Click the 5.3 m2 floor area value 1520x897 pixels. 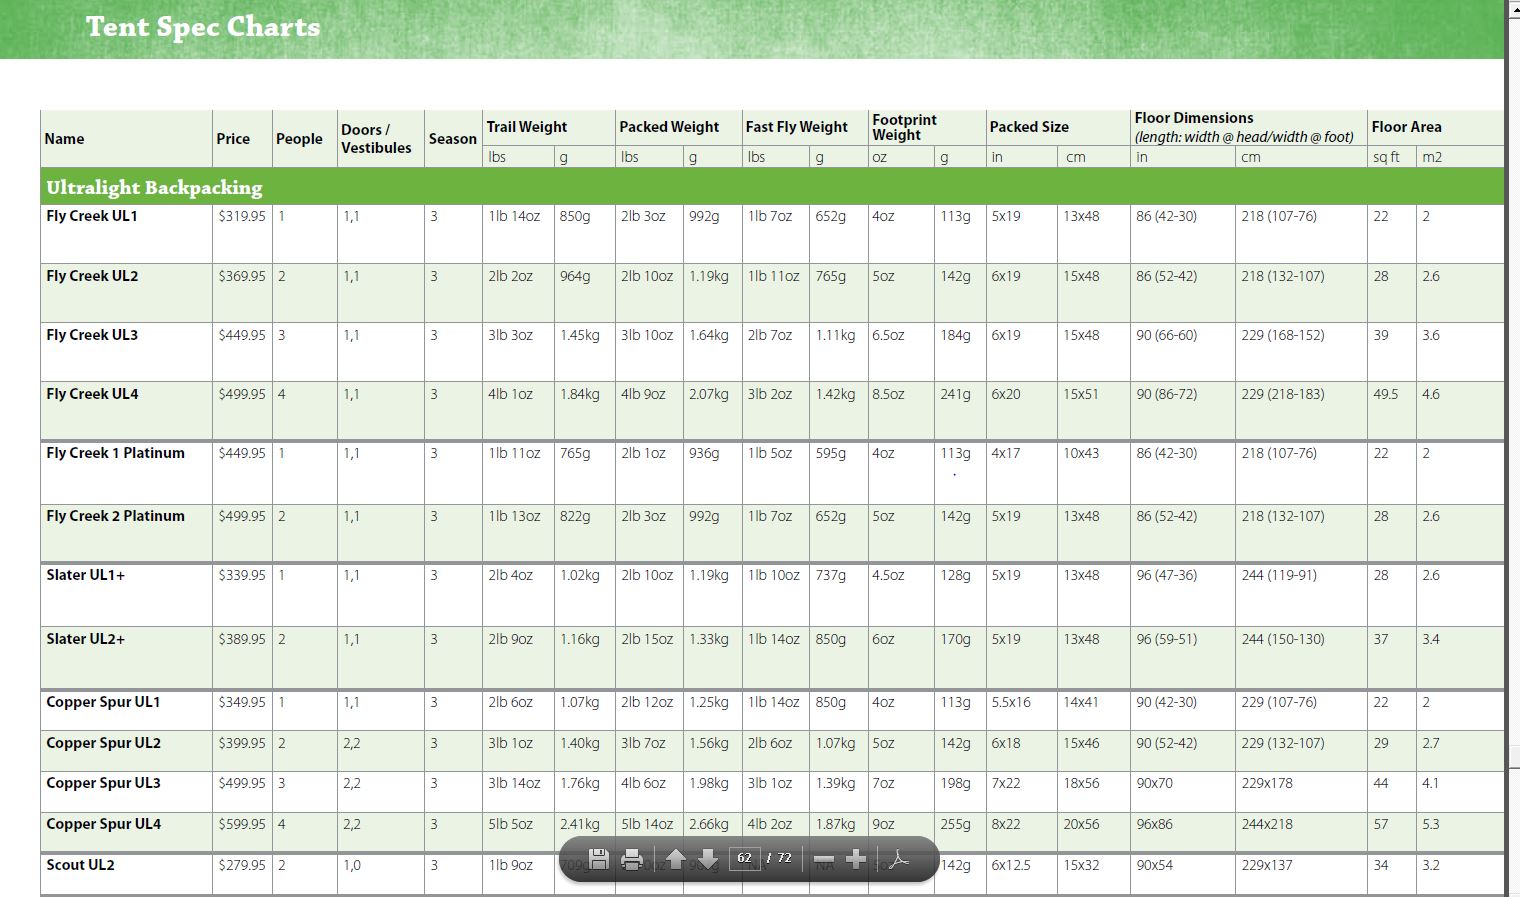coord(1431,824)
